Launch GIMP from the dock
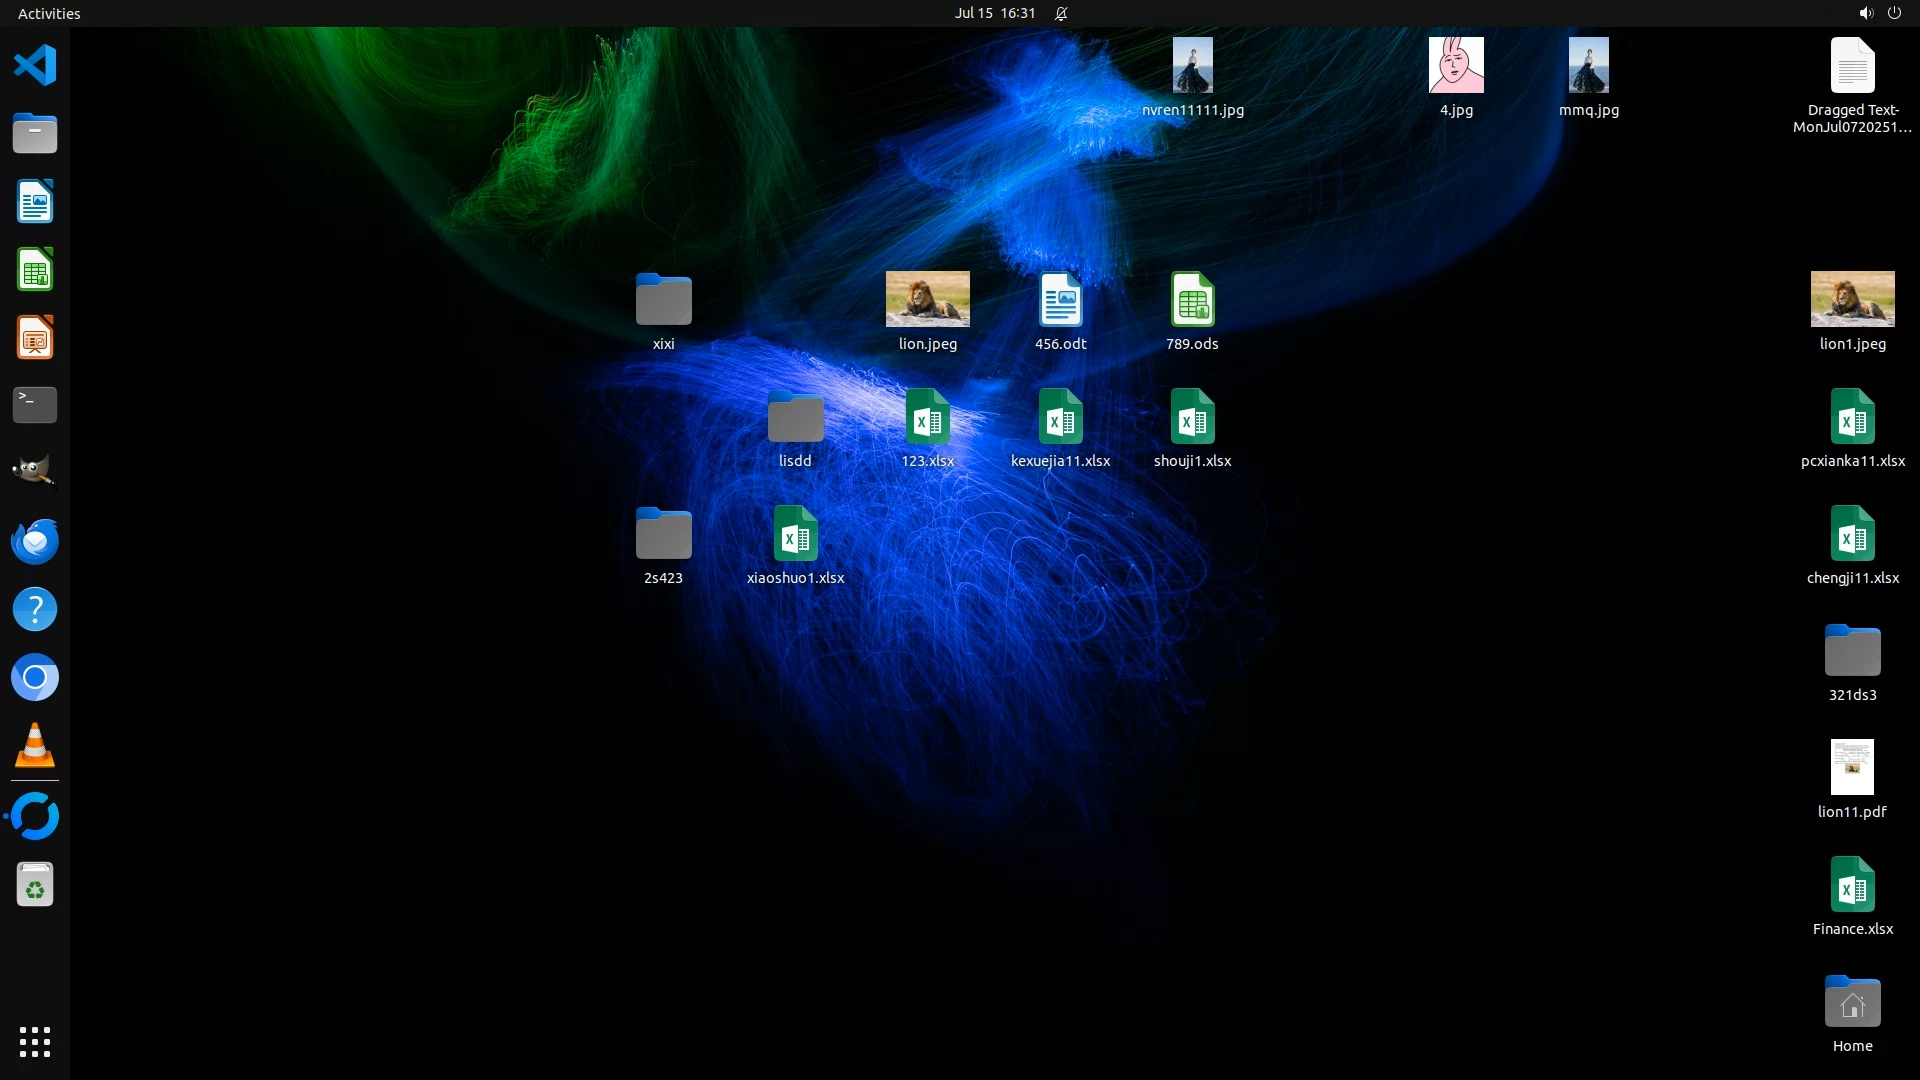This screenshot has height=1080, width=1920. point(35,472)
